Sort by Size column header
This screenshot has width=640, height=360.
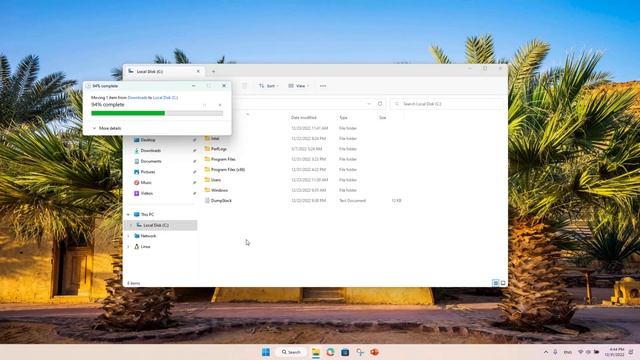(x=382, y=118)
